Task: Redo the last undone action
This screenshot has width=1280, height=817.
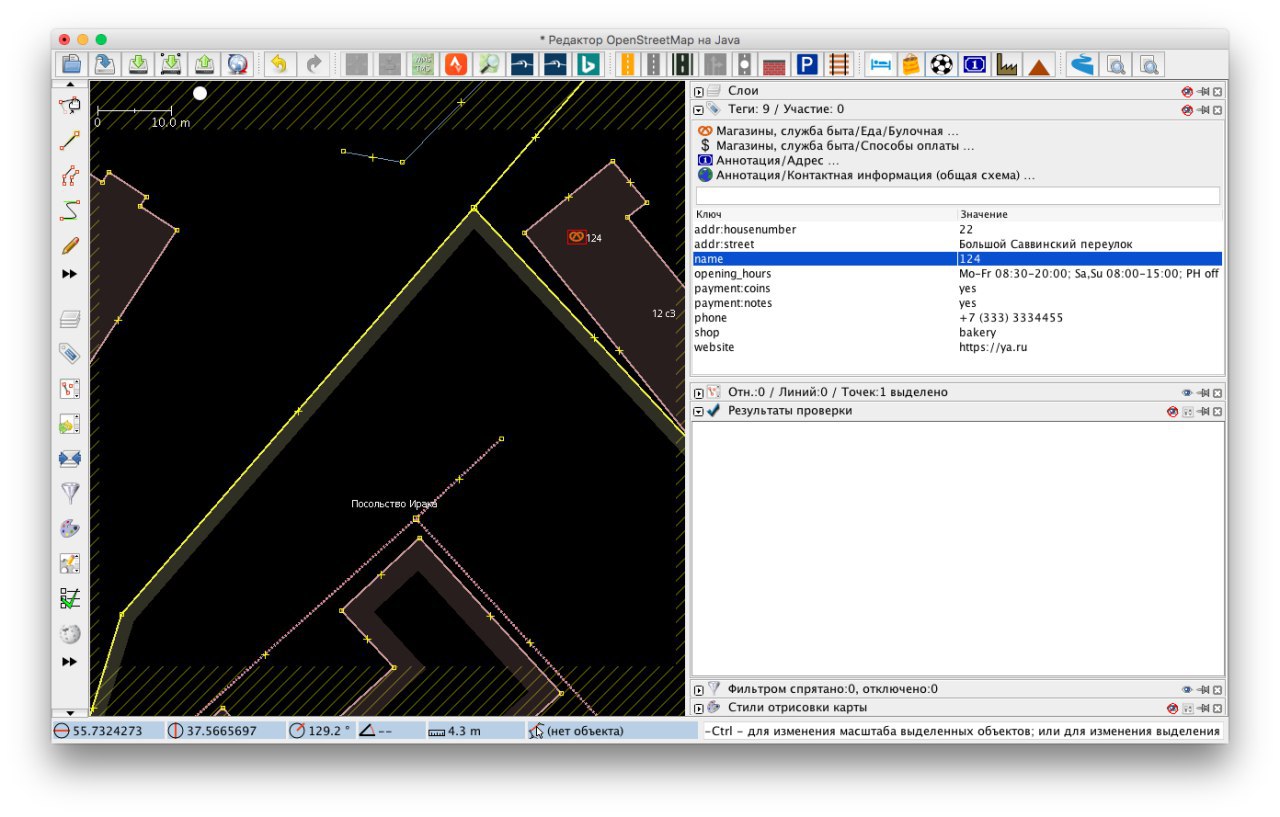Action: pyautogui.click(x=313, y=64)
